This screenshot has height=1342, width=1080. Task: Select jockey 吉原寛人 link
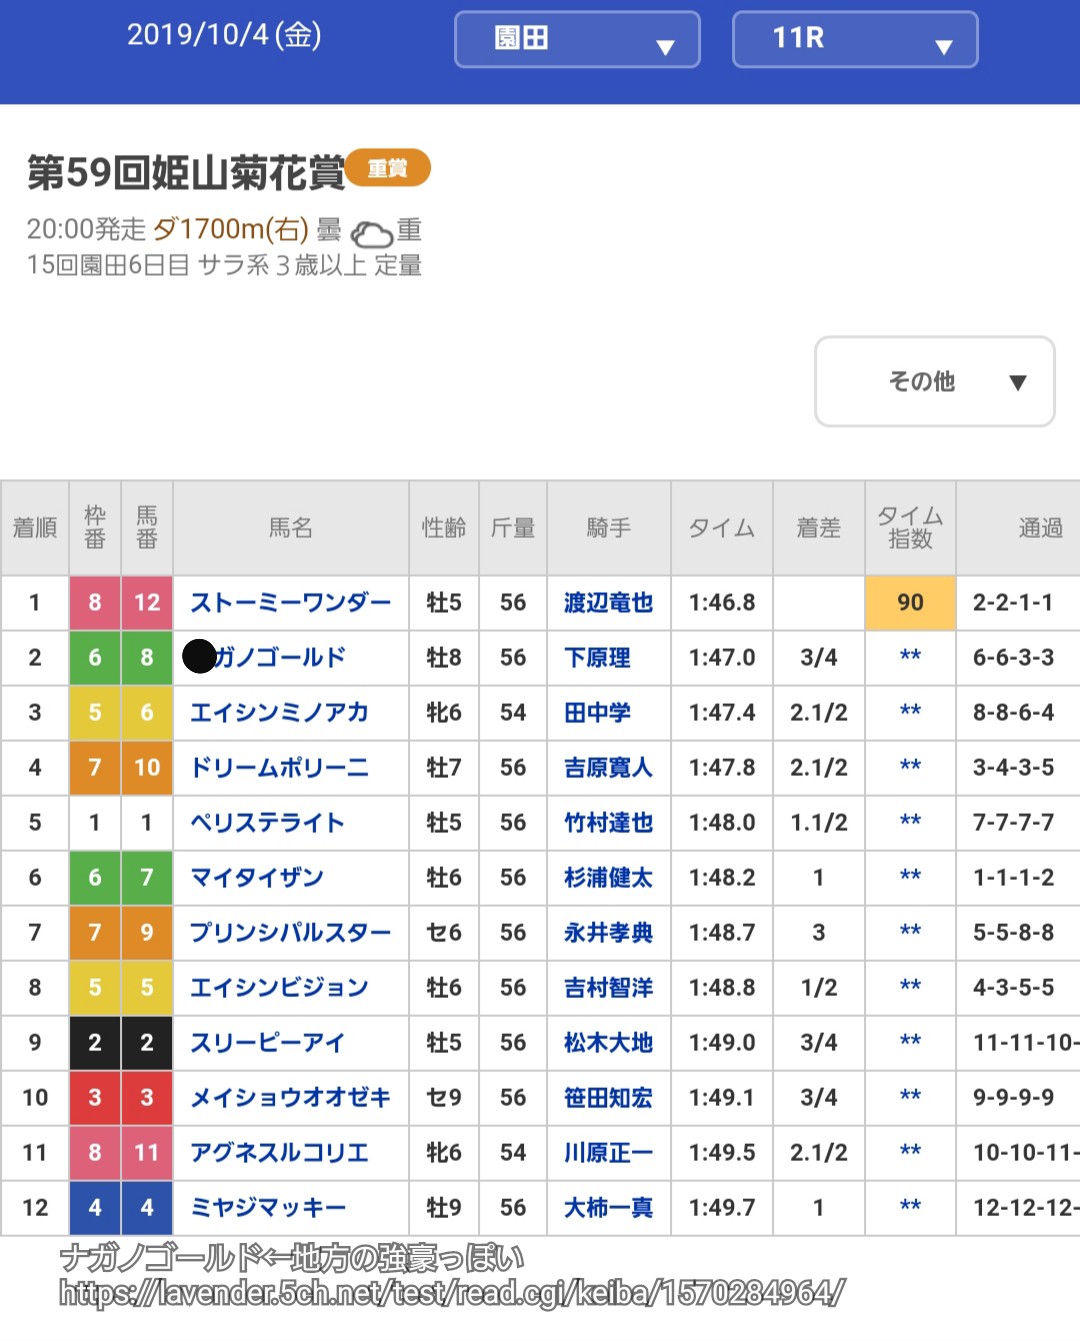[x=608, y=768]
